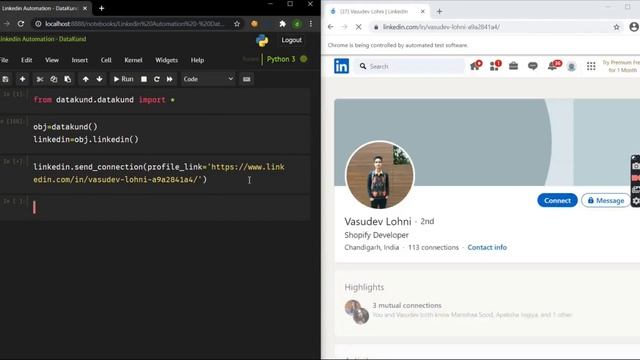Open Jupyter View menu
The image size is (640, 360).
click(52, 60)
